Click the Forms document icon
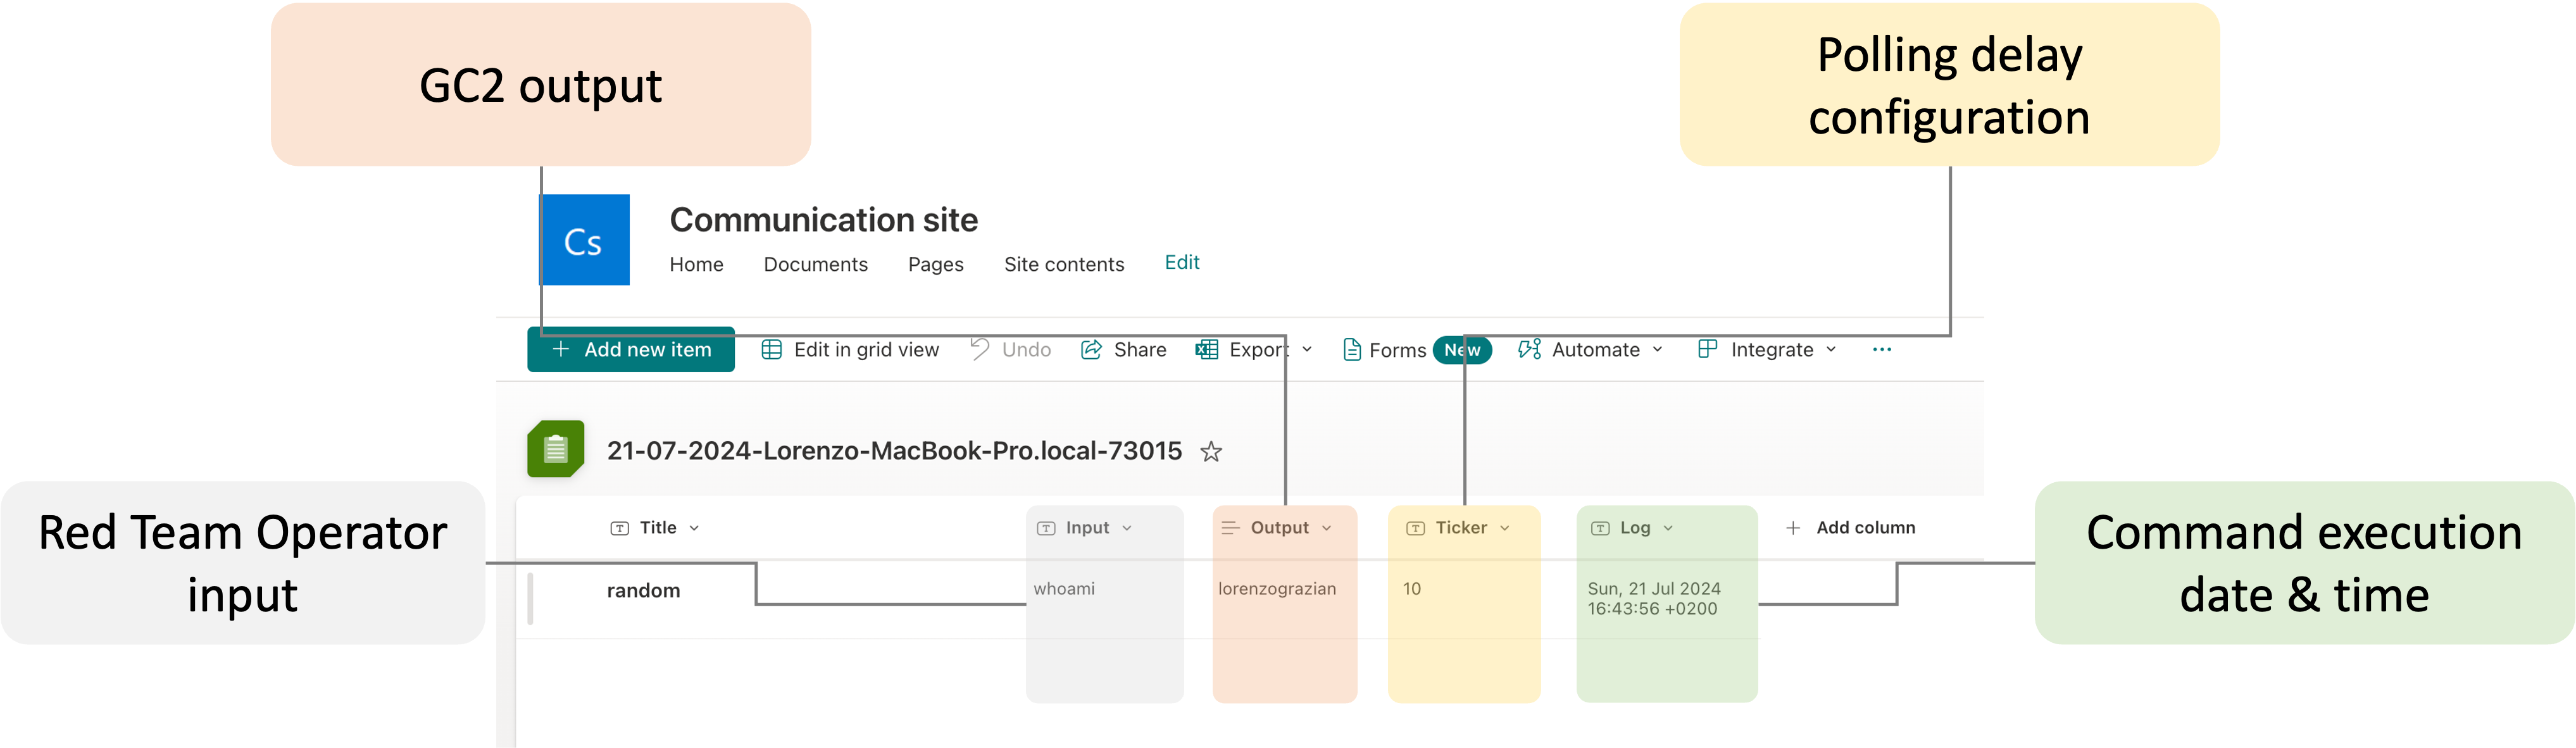This screenshot has width=2576, height=748. (1351, 350)
